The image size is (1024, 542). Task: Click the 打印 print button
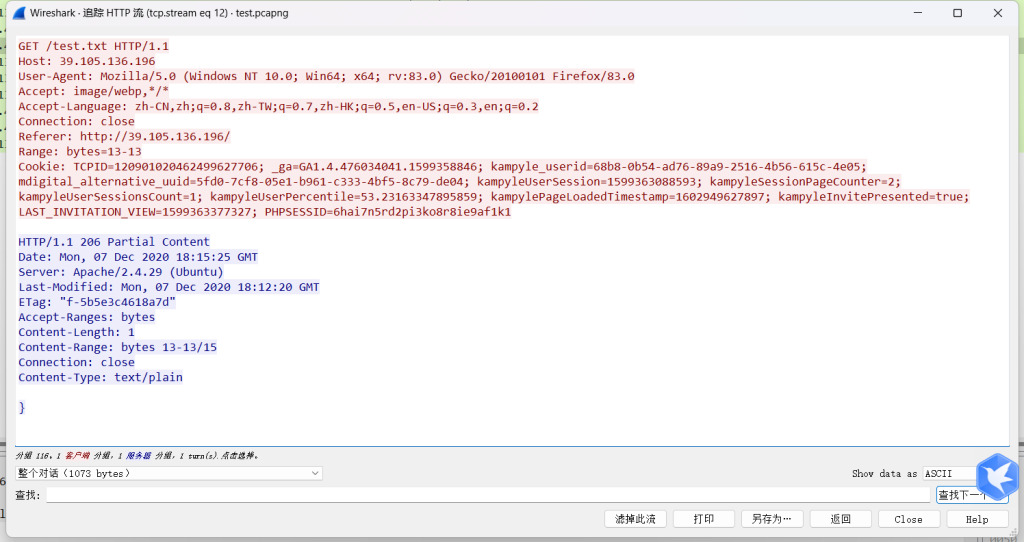pos(703,519)
